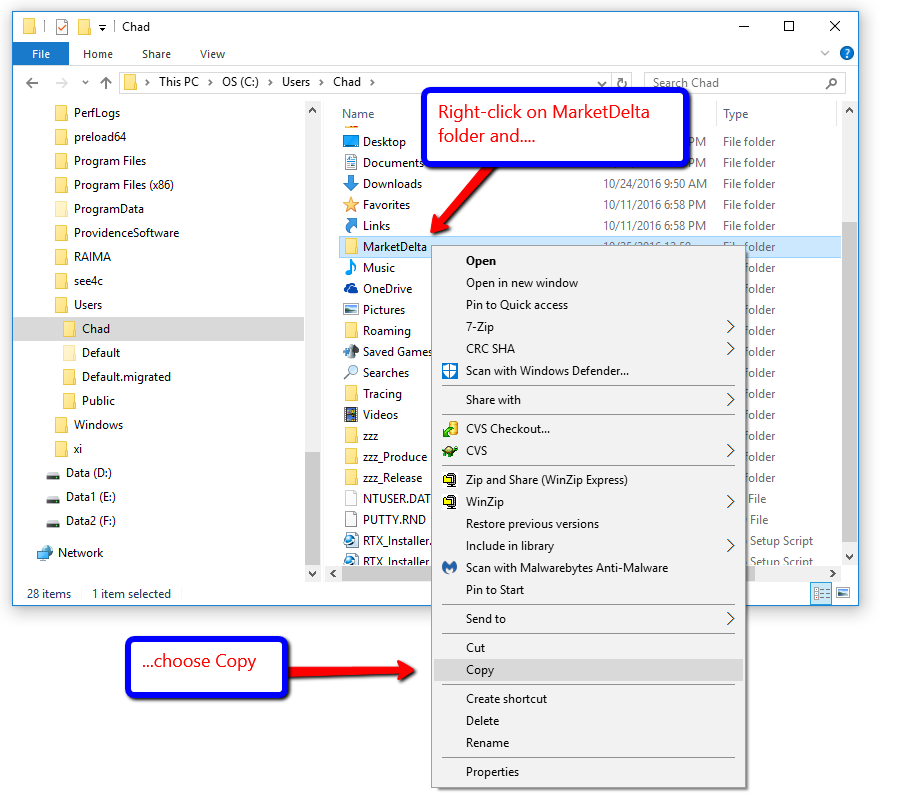The image size is (897, 804).
Task: Select the Pictures folder icon
Action: click(351, 310)
